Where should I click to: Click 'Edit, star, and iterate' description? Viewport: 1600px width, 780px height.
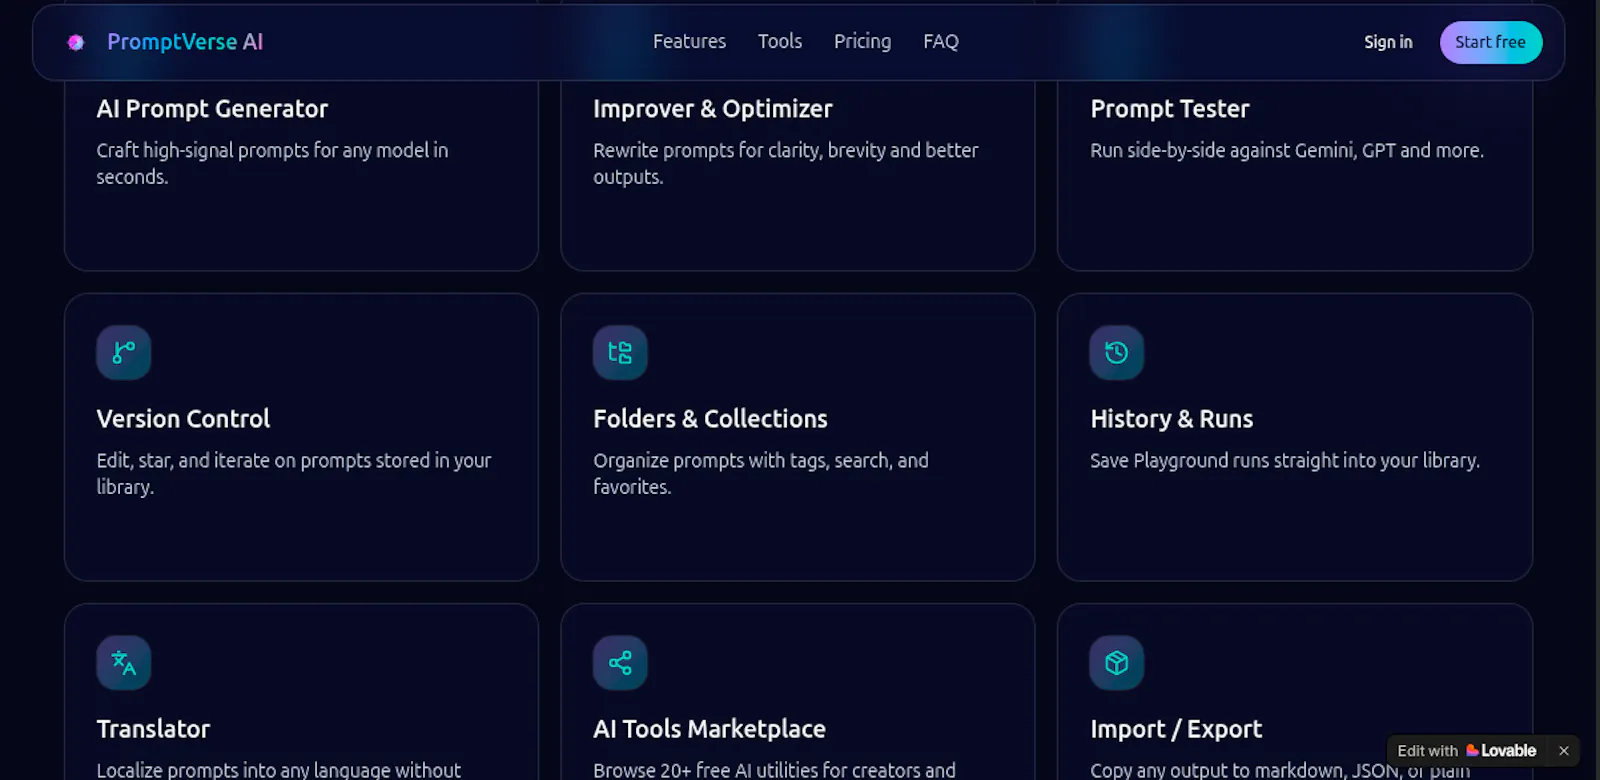(x=294, y=473)
